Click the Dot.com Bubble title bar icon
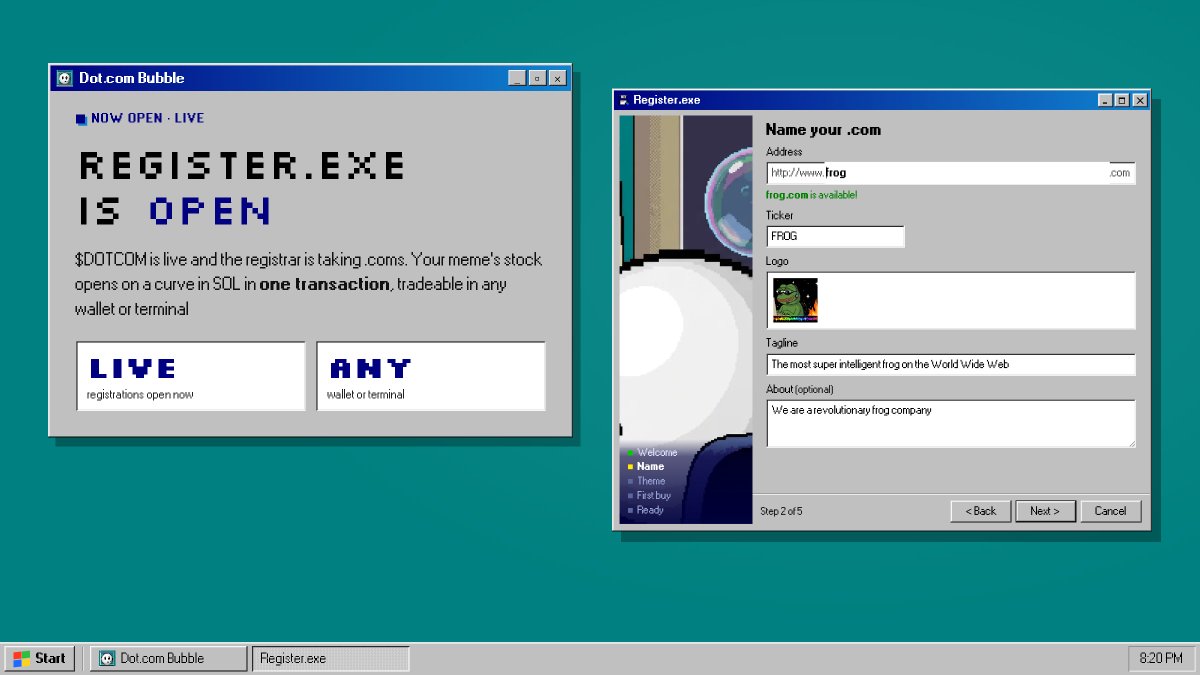The width and height of the screenshot is (1200, 675). coord(64,78)
